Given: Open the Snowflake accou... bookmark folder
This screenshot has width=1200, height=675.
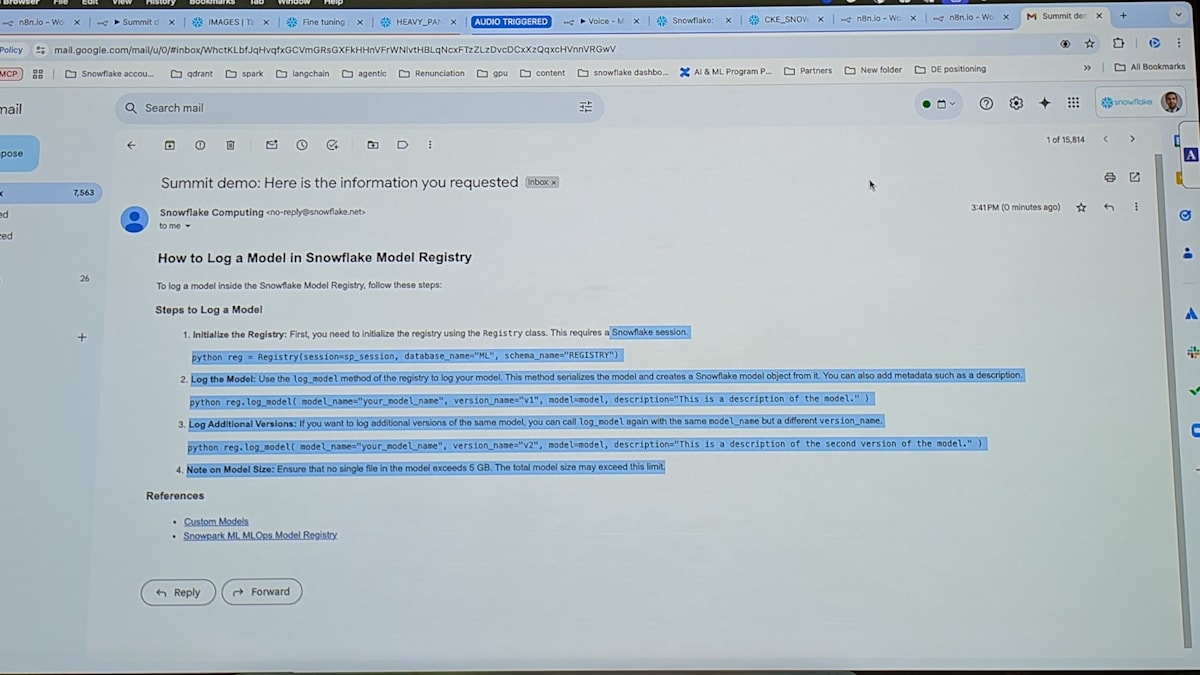Looking at the screenshot, I should tap(109, 73).
